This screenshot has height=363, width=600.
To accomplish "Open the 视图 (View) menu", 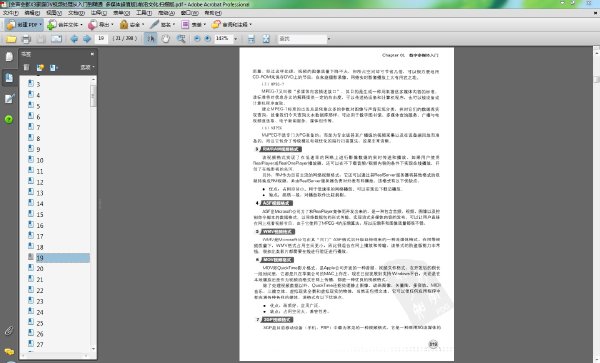I will (x=54, y=13).
